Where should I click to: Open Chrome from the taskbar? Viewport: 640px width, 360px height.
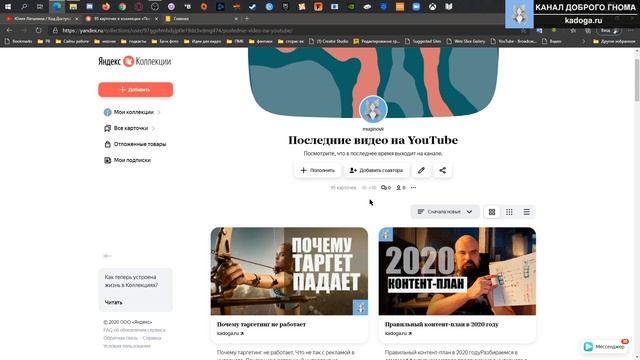tap(122, 7)
